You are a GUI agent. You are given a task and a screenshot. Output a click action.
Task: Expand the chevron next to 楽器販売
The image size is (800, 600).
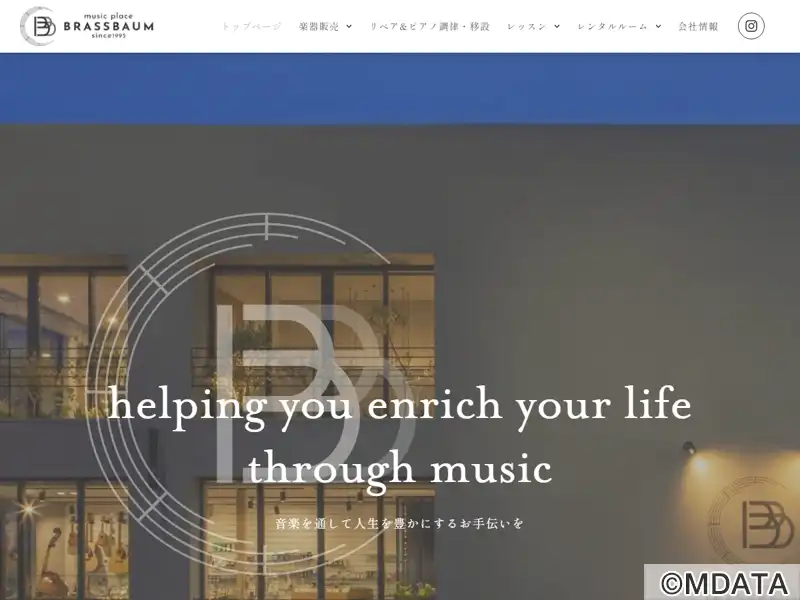349,27
